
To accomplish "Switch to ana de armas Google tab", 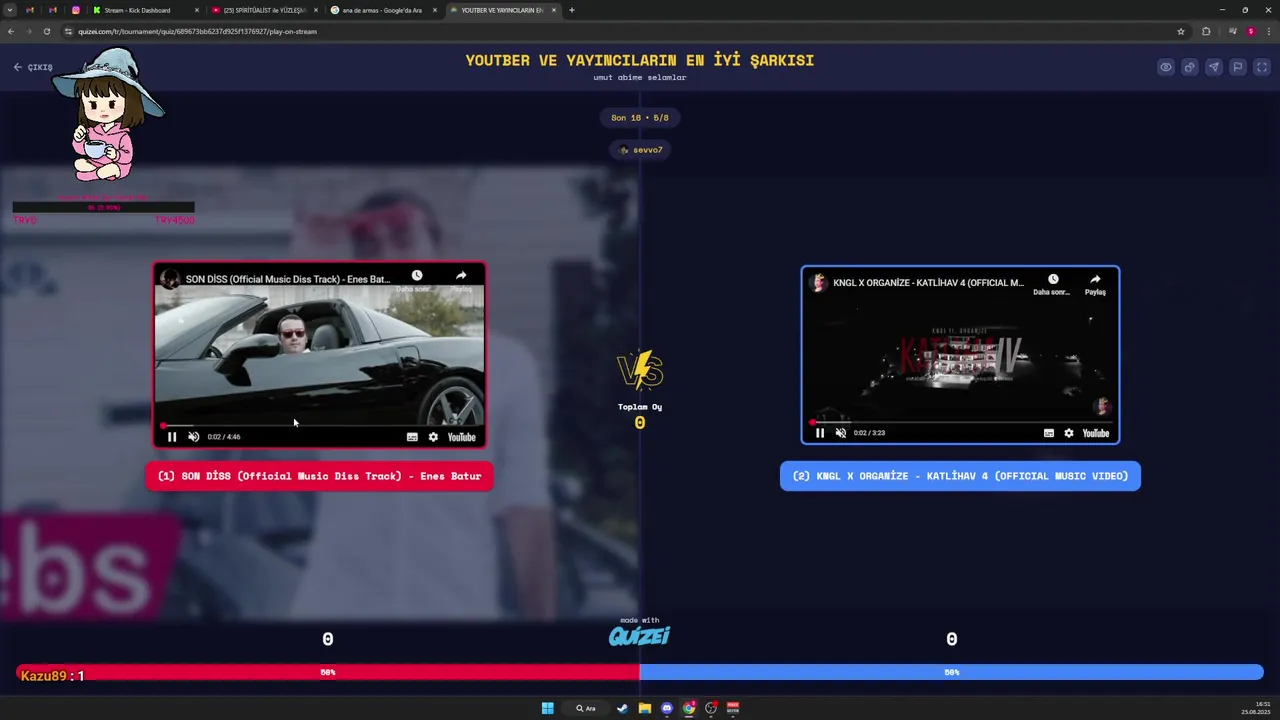I will tap(384, 10).
